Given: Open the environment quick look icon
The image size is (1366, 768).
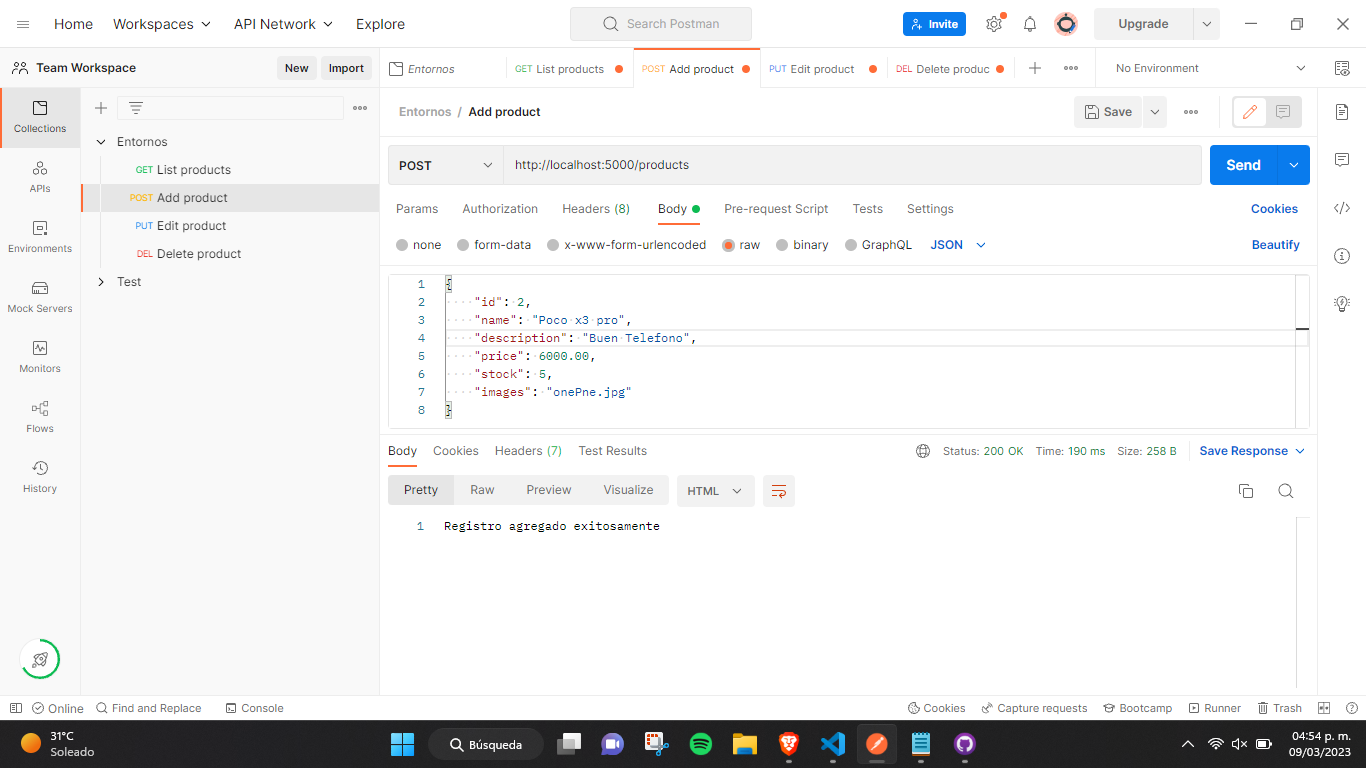Looking at the screenshot, I should tap(1342, 68).
